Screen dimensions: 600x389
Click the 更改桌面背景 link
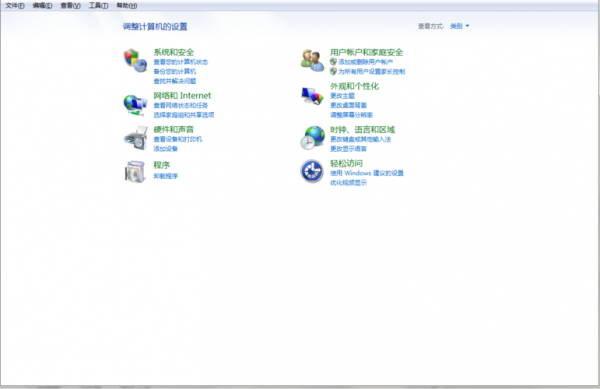click(x=349, y=105)
